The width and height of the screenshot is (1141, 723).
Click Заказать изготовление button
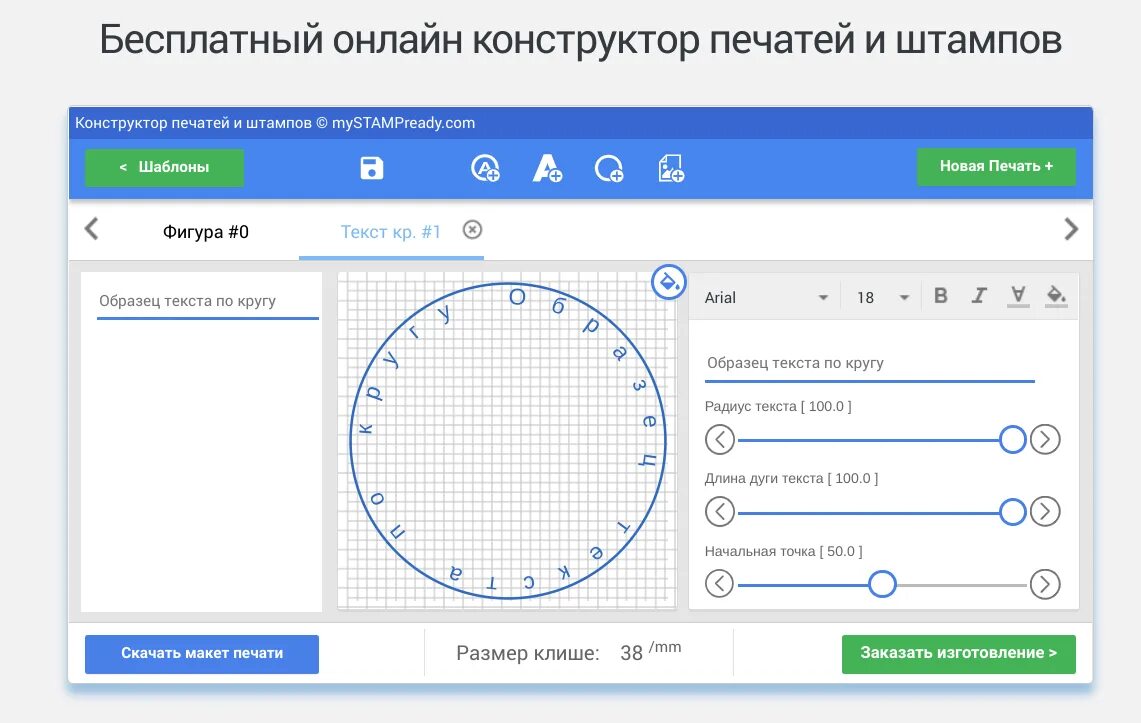(958, 654)
